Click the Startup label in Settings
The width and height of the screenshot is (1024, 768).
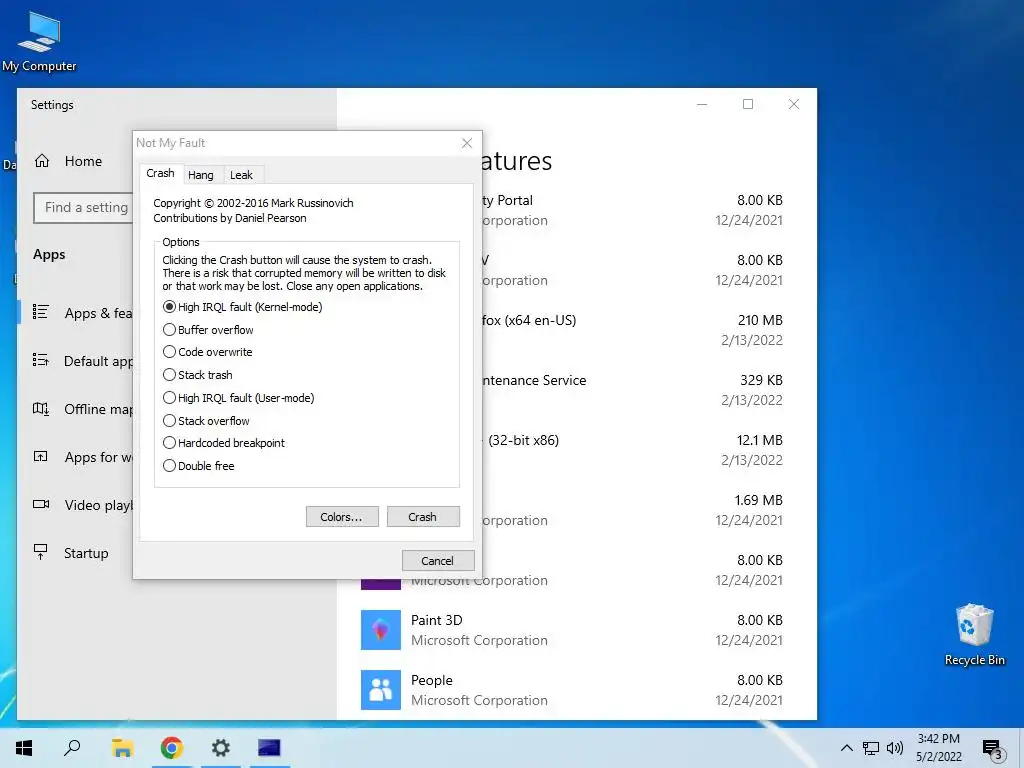(86, 553)
